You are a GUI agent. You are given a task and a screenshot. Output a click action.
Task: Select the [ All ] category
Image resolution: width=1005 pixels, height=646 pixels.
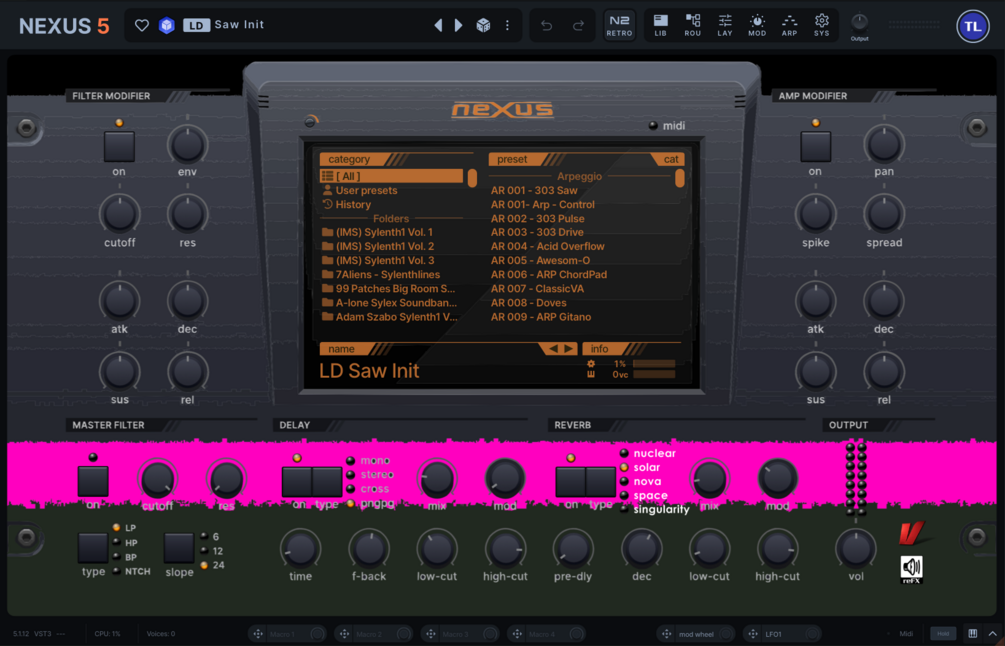391,176
